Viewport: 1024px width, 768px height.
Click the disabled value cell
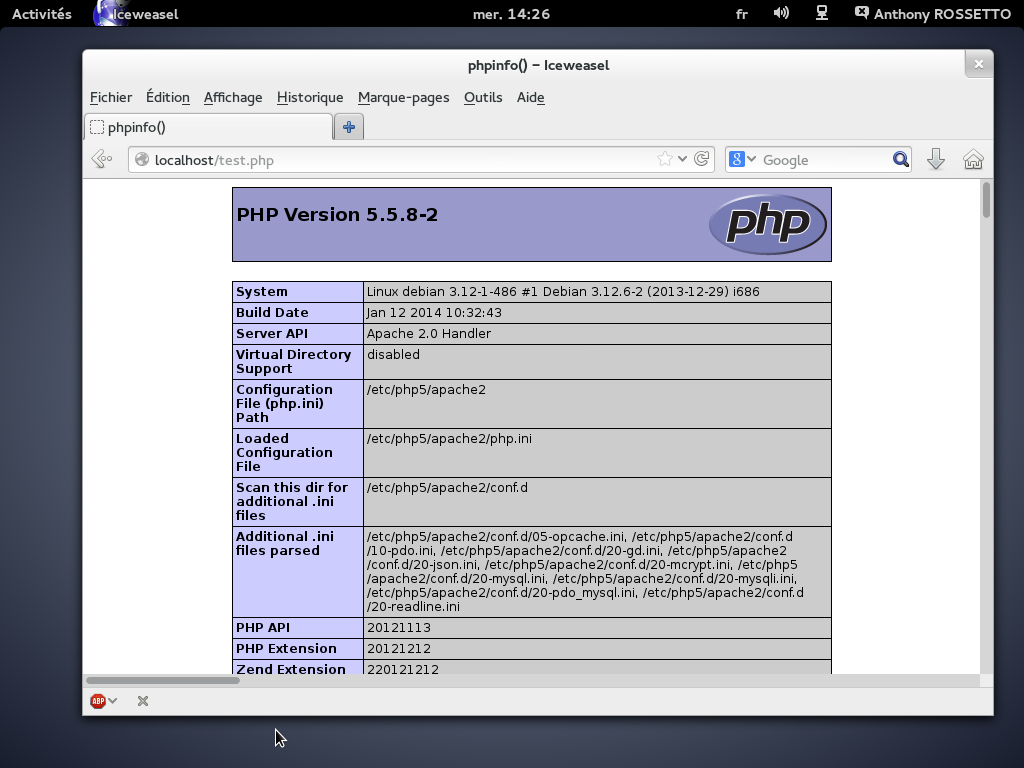597,361
